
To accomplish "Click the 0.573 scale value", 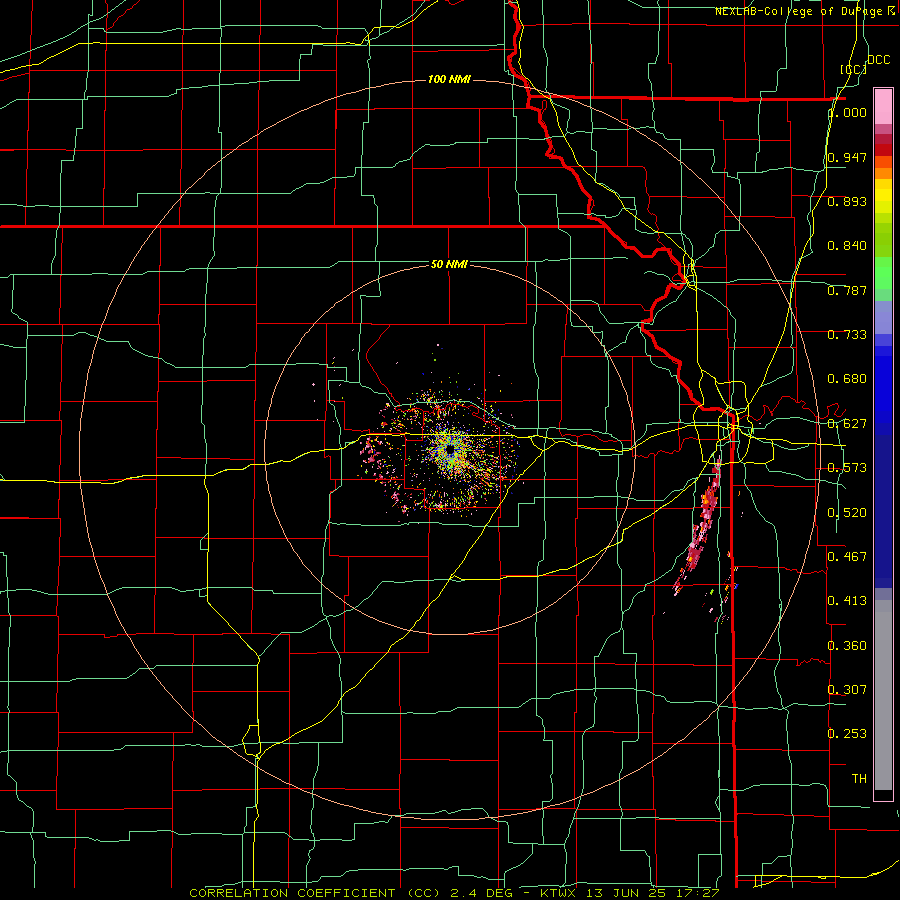I will pos(847,468).
